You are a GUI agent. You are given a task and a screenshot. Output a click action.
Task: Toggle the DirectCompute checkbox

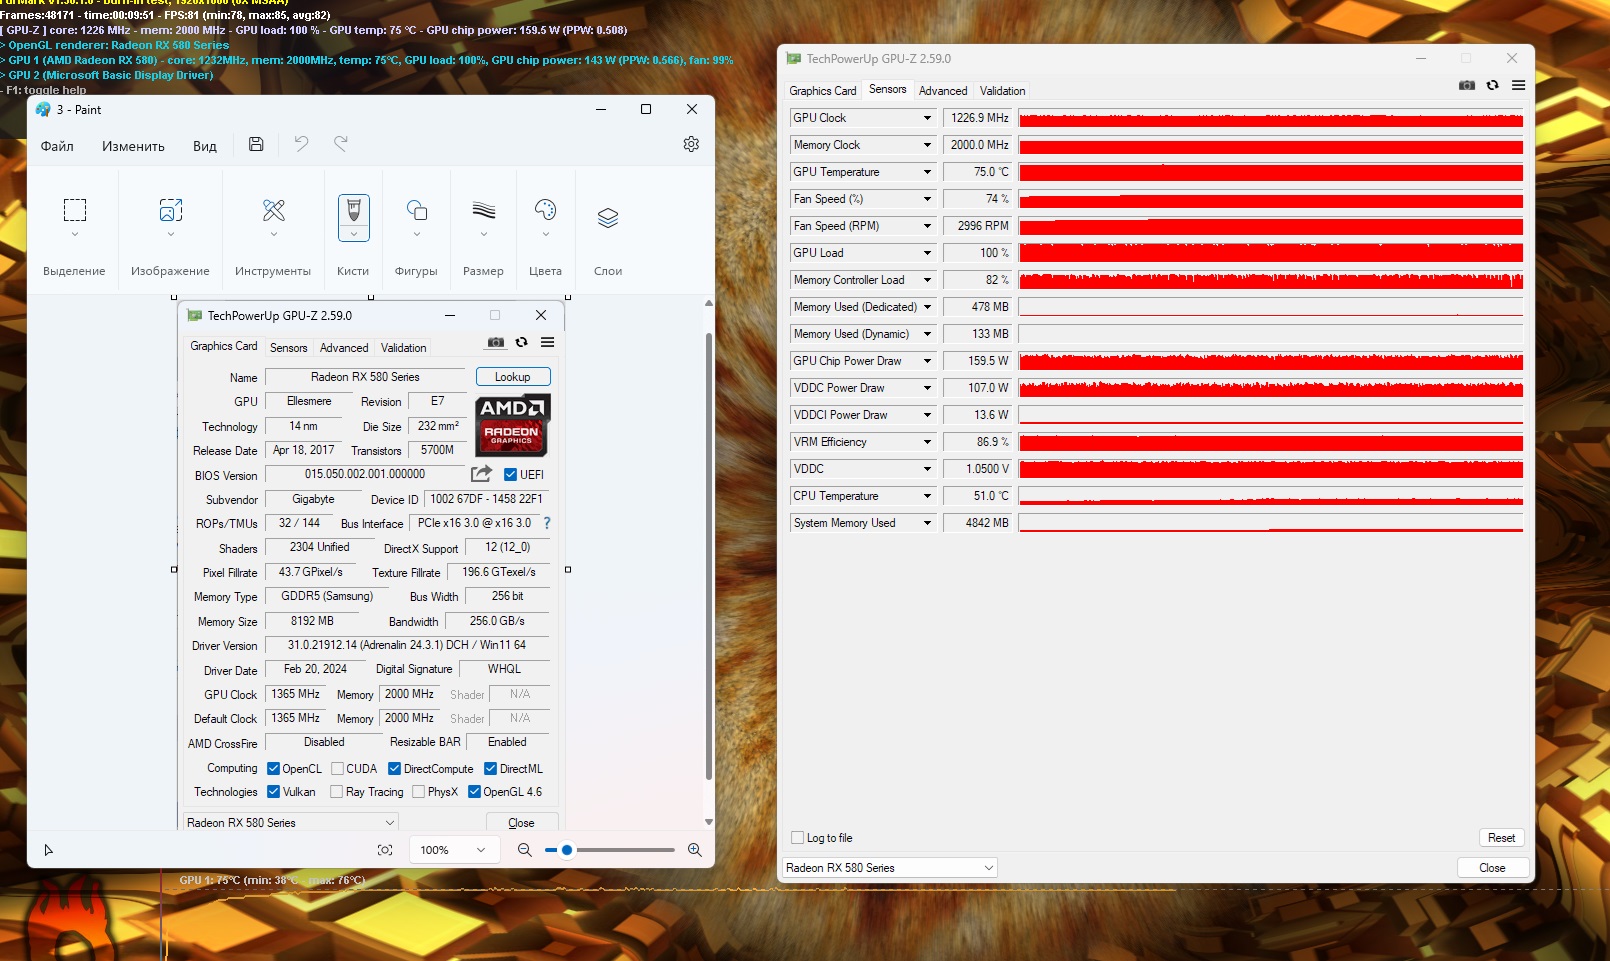pos(394,769)
